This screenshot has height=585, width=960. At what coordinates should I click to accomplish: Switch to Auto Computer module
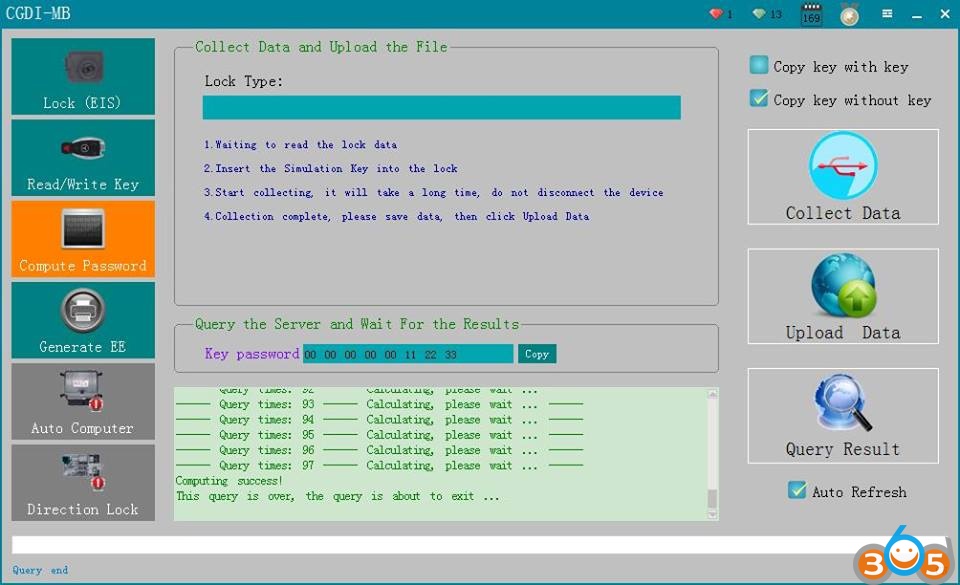(83, 401)
